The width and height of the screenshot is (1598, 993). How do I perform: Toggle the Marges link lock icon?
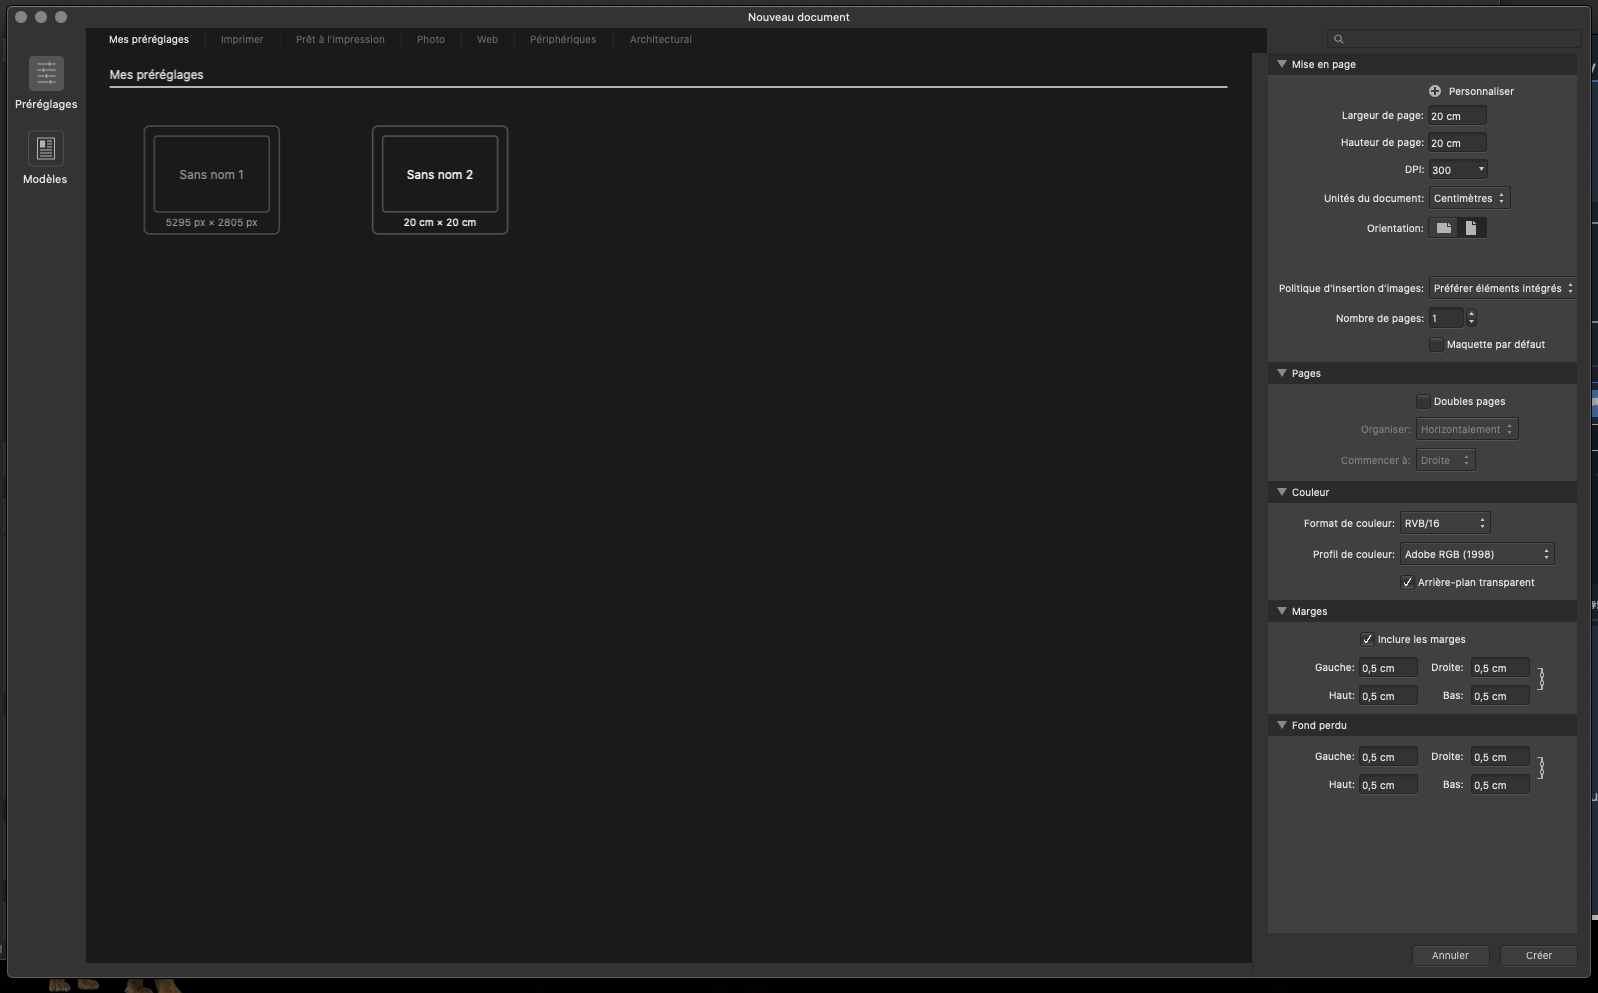1541,680
